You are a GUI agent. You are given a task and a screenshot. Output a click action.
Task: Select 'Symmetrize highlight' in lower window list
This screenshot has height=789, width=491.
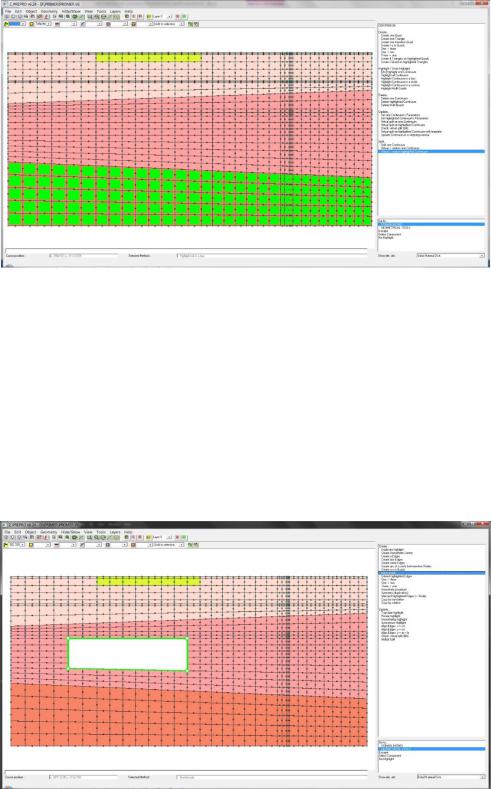[393, 622]
